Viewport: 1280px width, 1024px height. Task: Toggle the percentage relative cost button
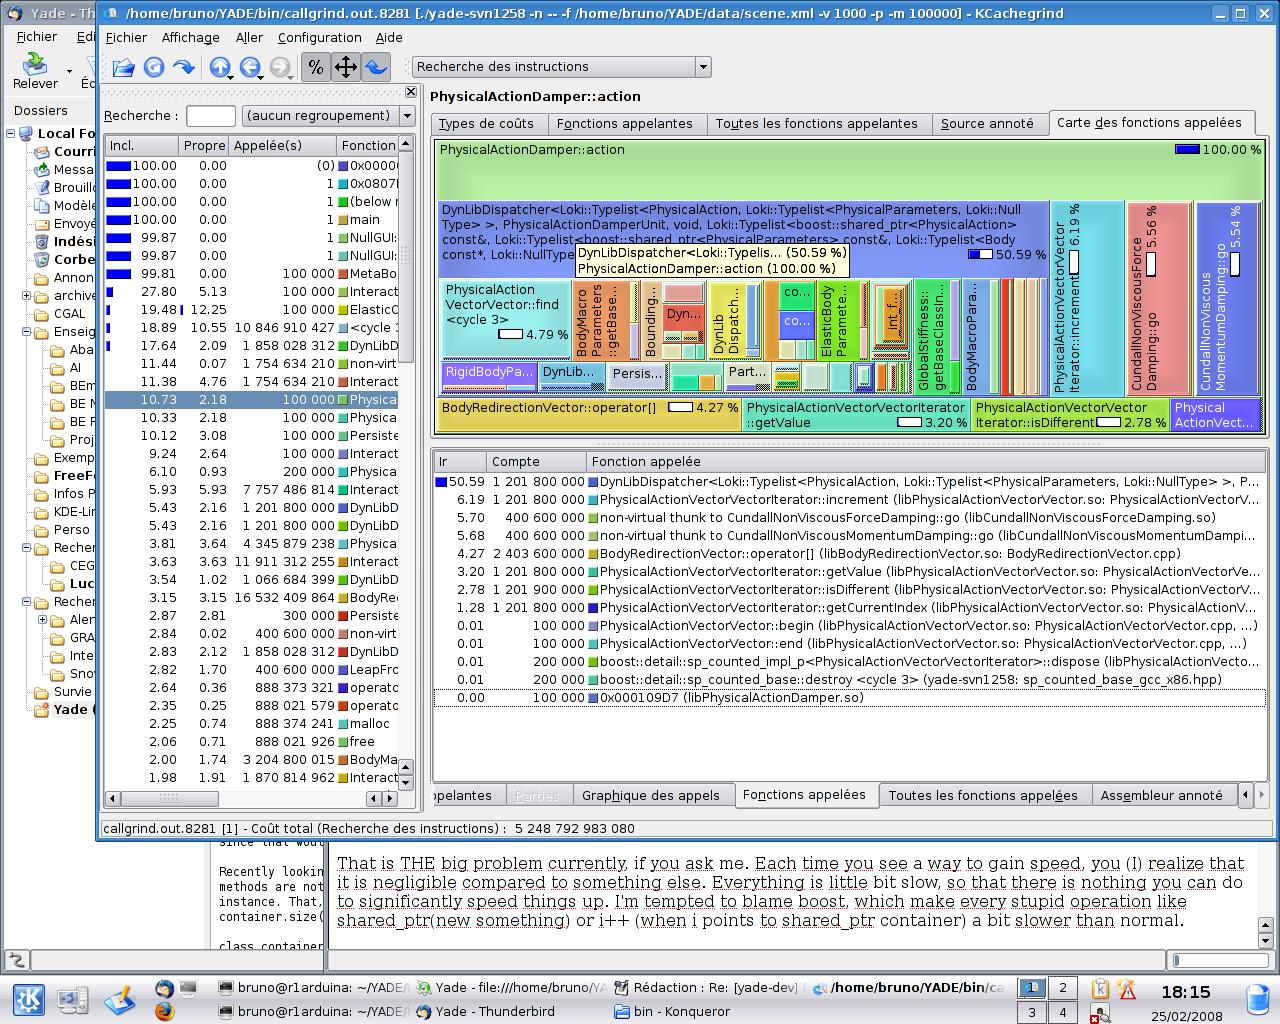tap(315, 67)
